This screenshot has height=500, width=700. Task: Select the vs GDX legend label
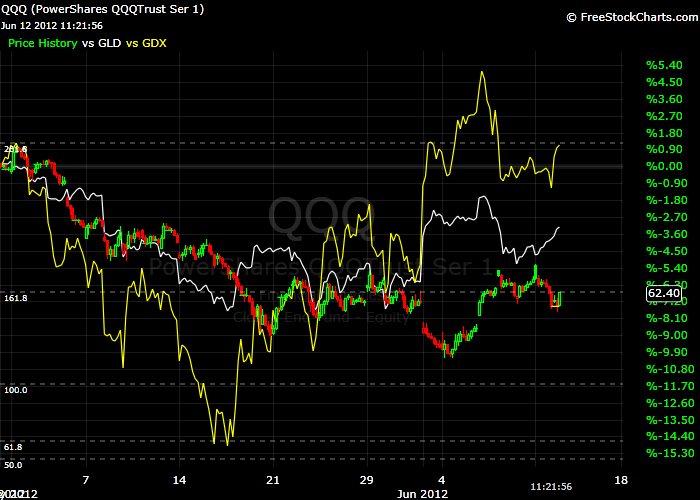[x=146, y=43]
